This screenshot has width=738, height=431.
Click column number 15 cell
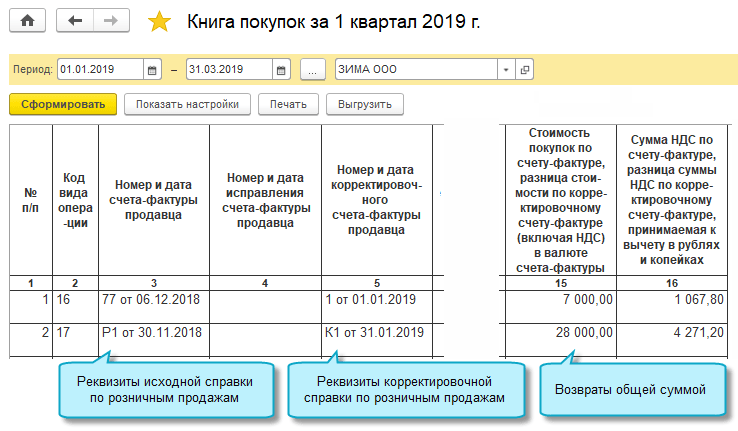point(561,283)
